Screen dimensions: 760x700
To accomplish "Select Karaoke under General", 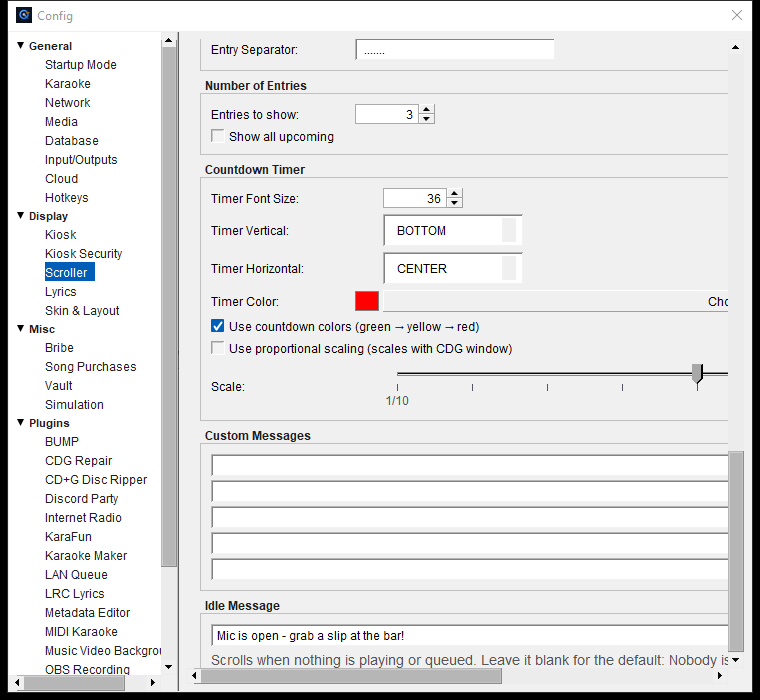I will [68, 83].
